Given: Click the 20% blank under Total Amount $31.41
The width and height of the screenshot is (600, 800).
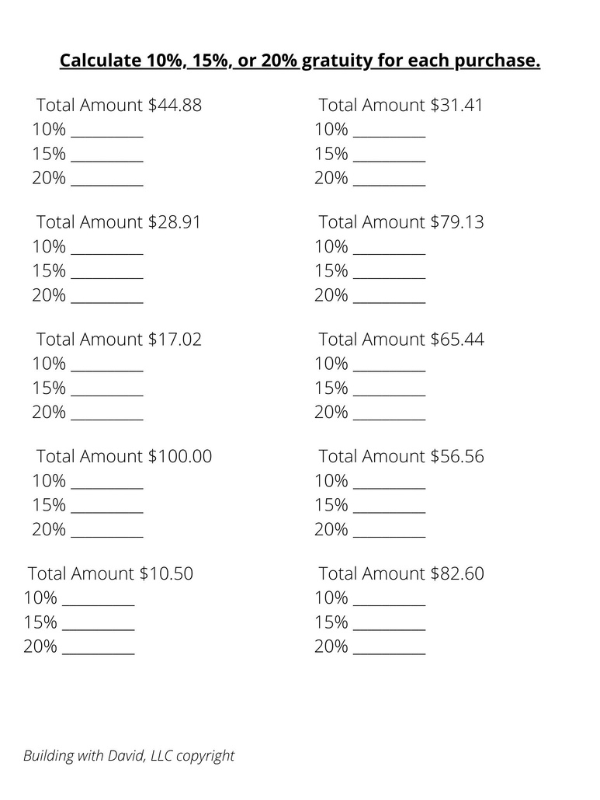Looking at the screenshot, I should [x=389, y=180].
